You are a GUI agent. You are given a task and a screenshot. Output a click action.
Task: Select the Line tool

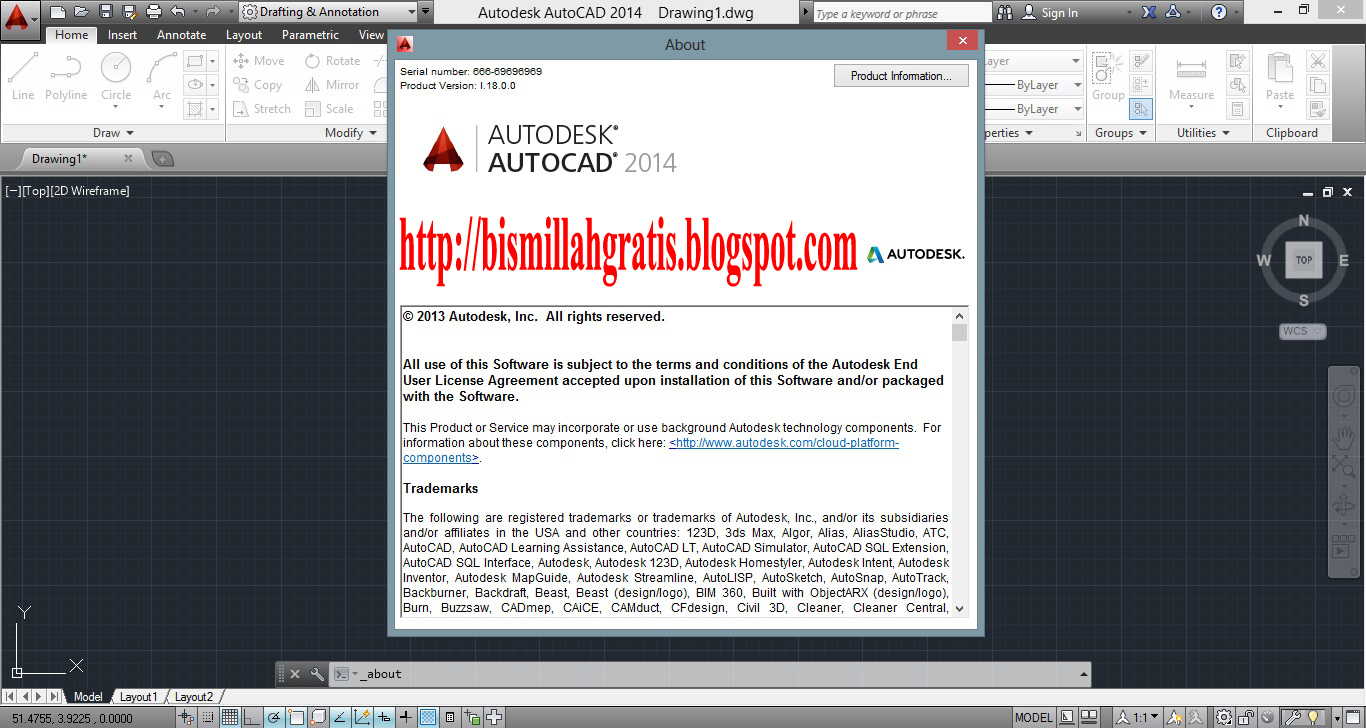pos(23,76)
